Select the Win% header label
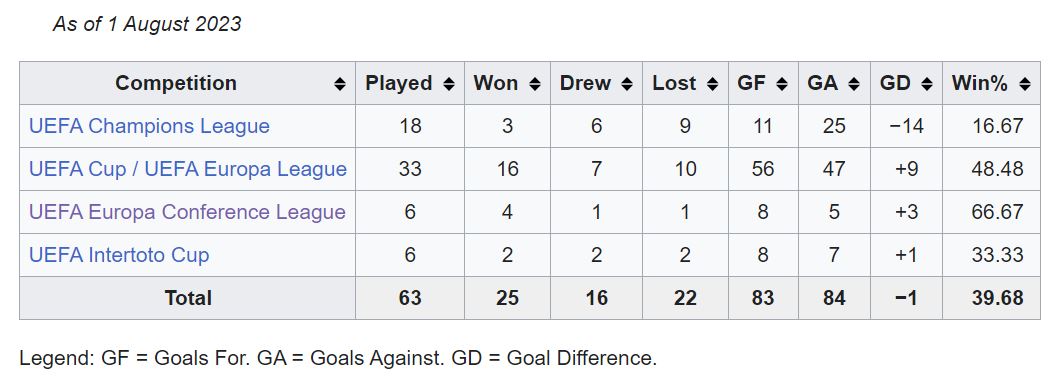The height and width of the screenshot is (386, 1061). (x=980, y=83)
